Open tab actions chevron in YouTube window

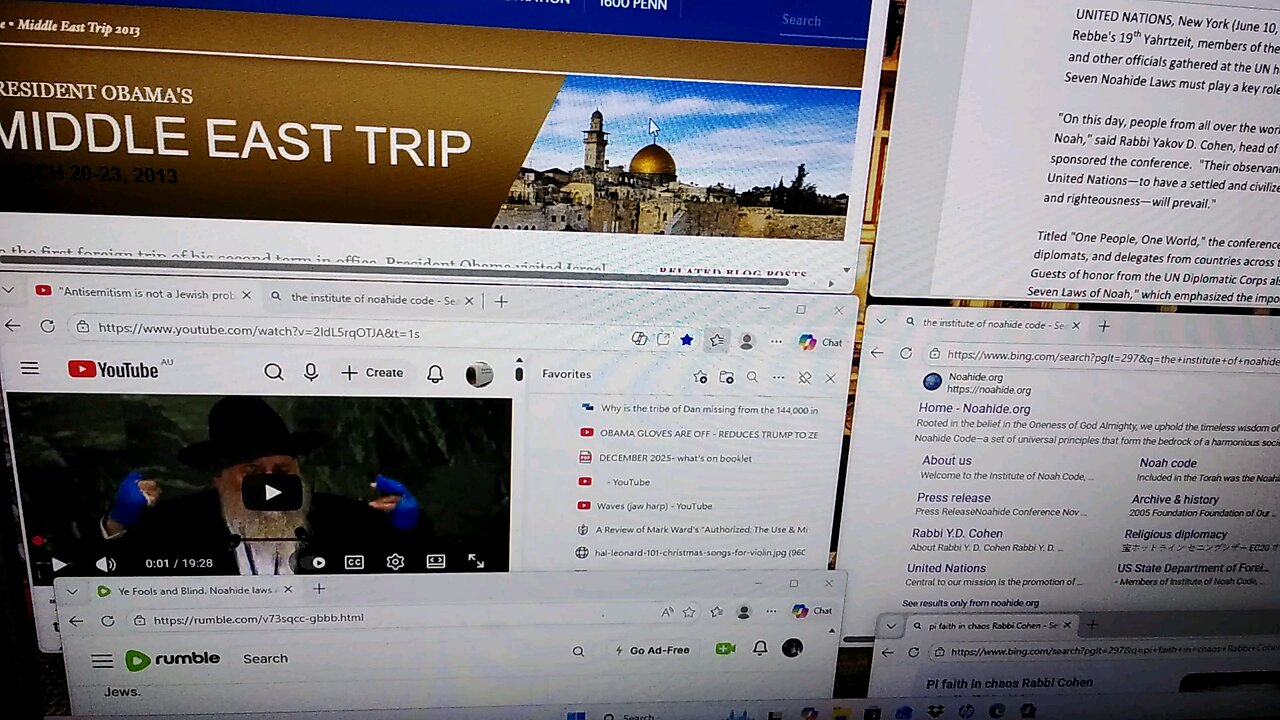[x=9, y=291]
